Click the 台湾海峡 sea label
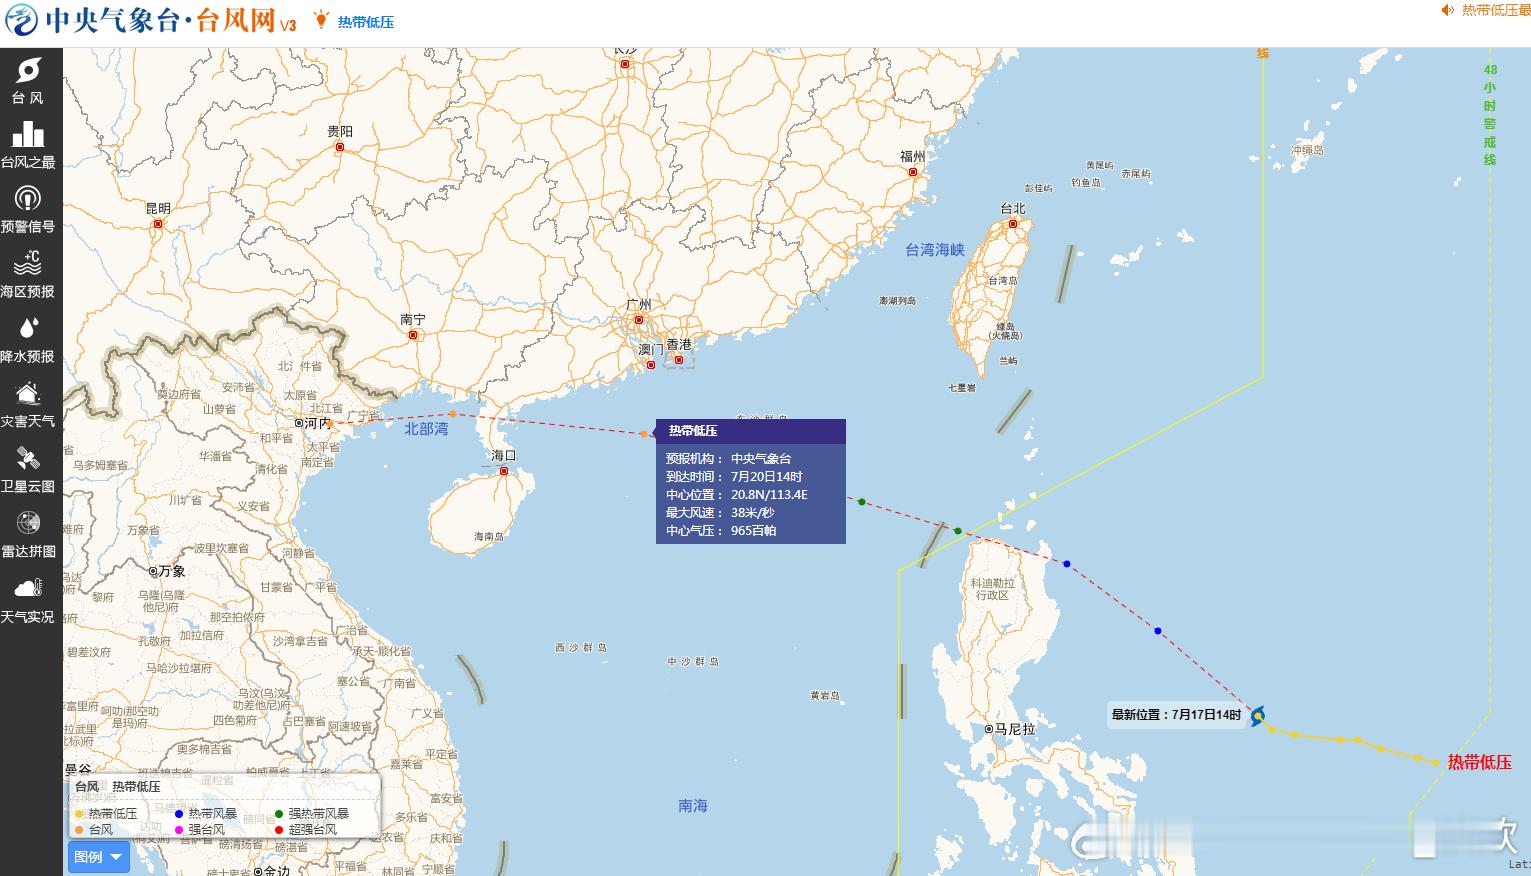Image resolution: width=1531 pixels, height=876 pixels. [x=935, y=250]
